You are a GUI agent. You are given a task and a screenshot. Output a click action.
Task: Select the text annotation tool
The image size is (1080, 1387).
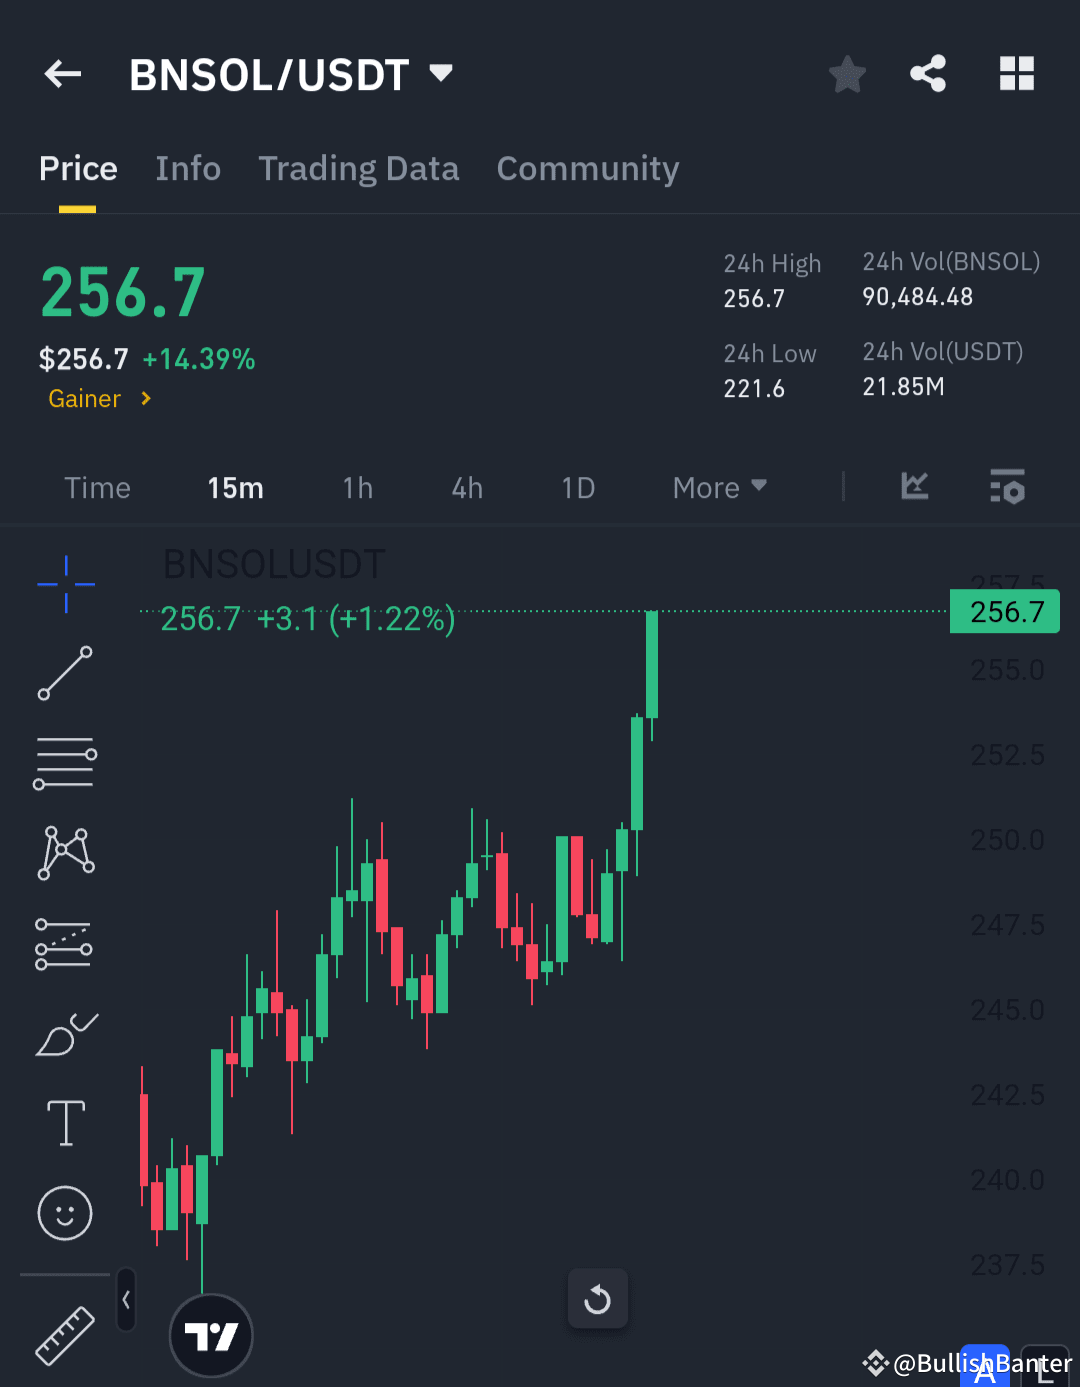[x=65, y=1122]
